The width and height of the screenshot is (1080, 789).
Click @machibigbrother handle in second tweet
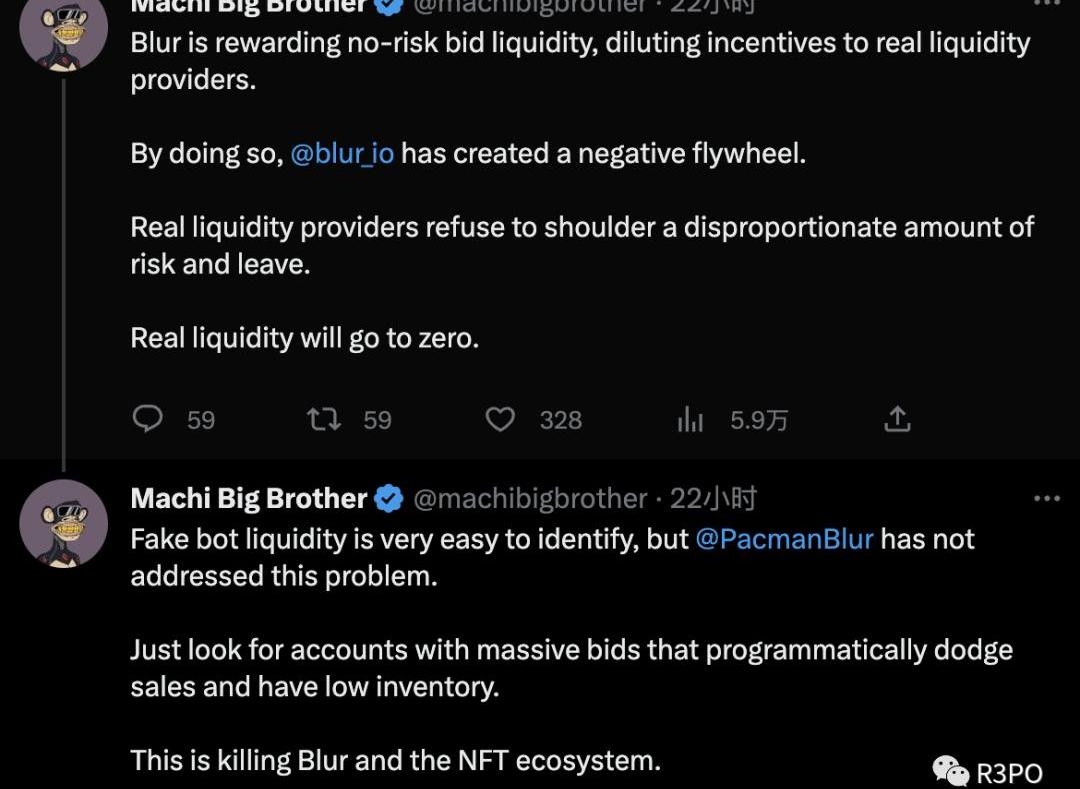pos(530,498)
